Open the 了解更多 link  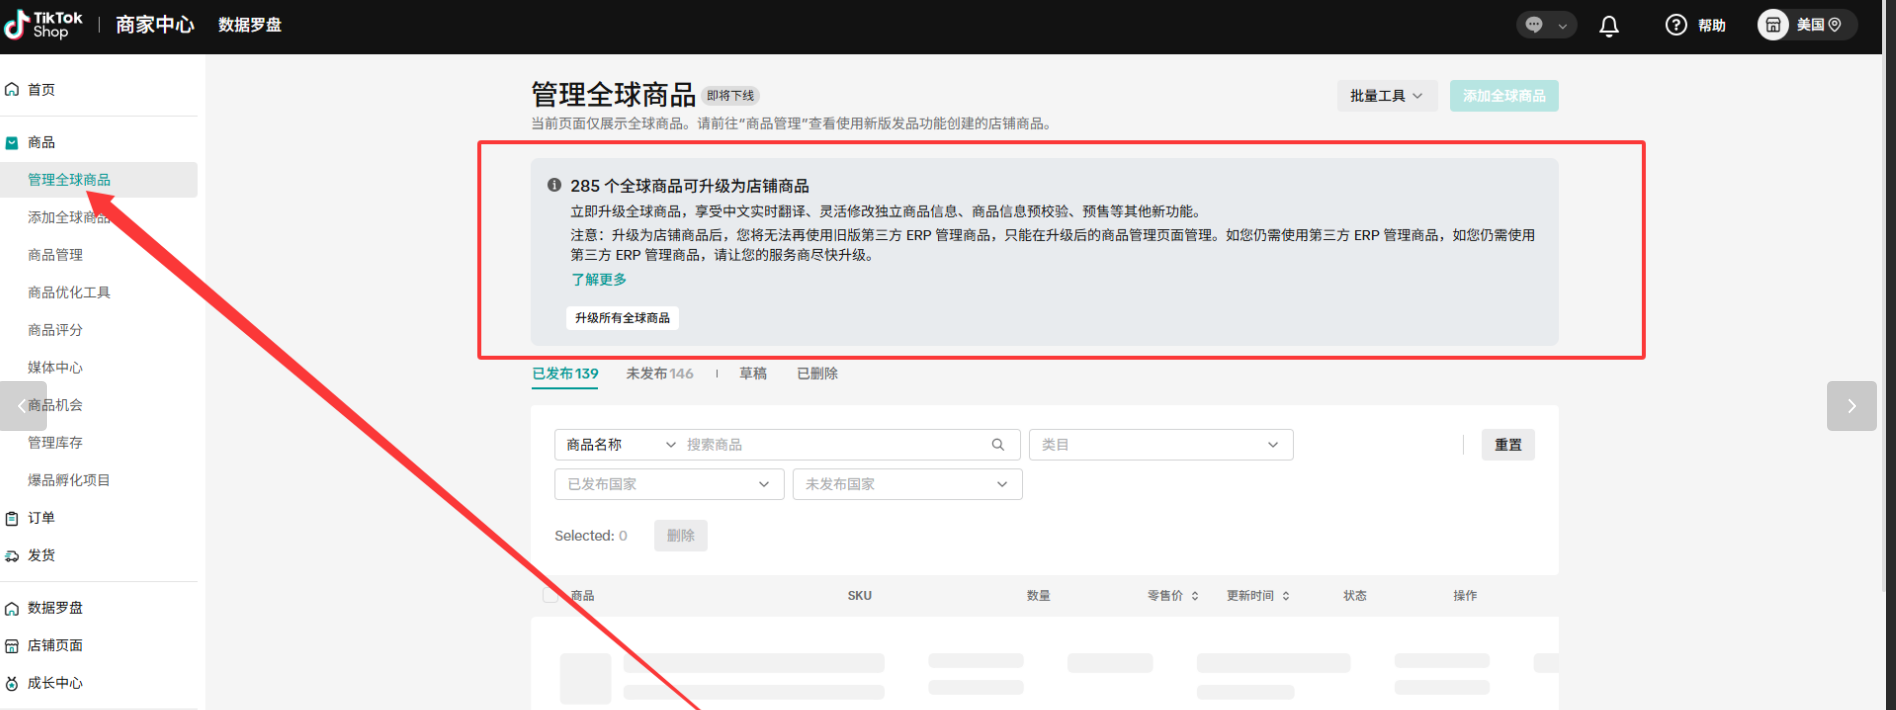coord(599,280)
